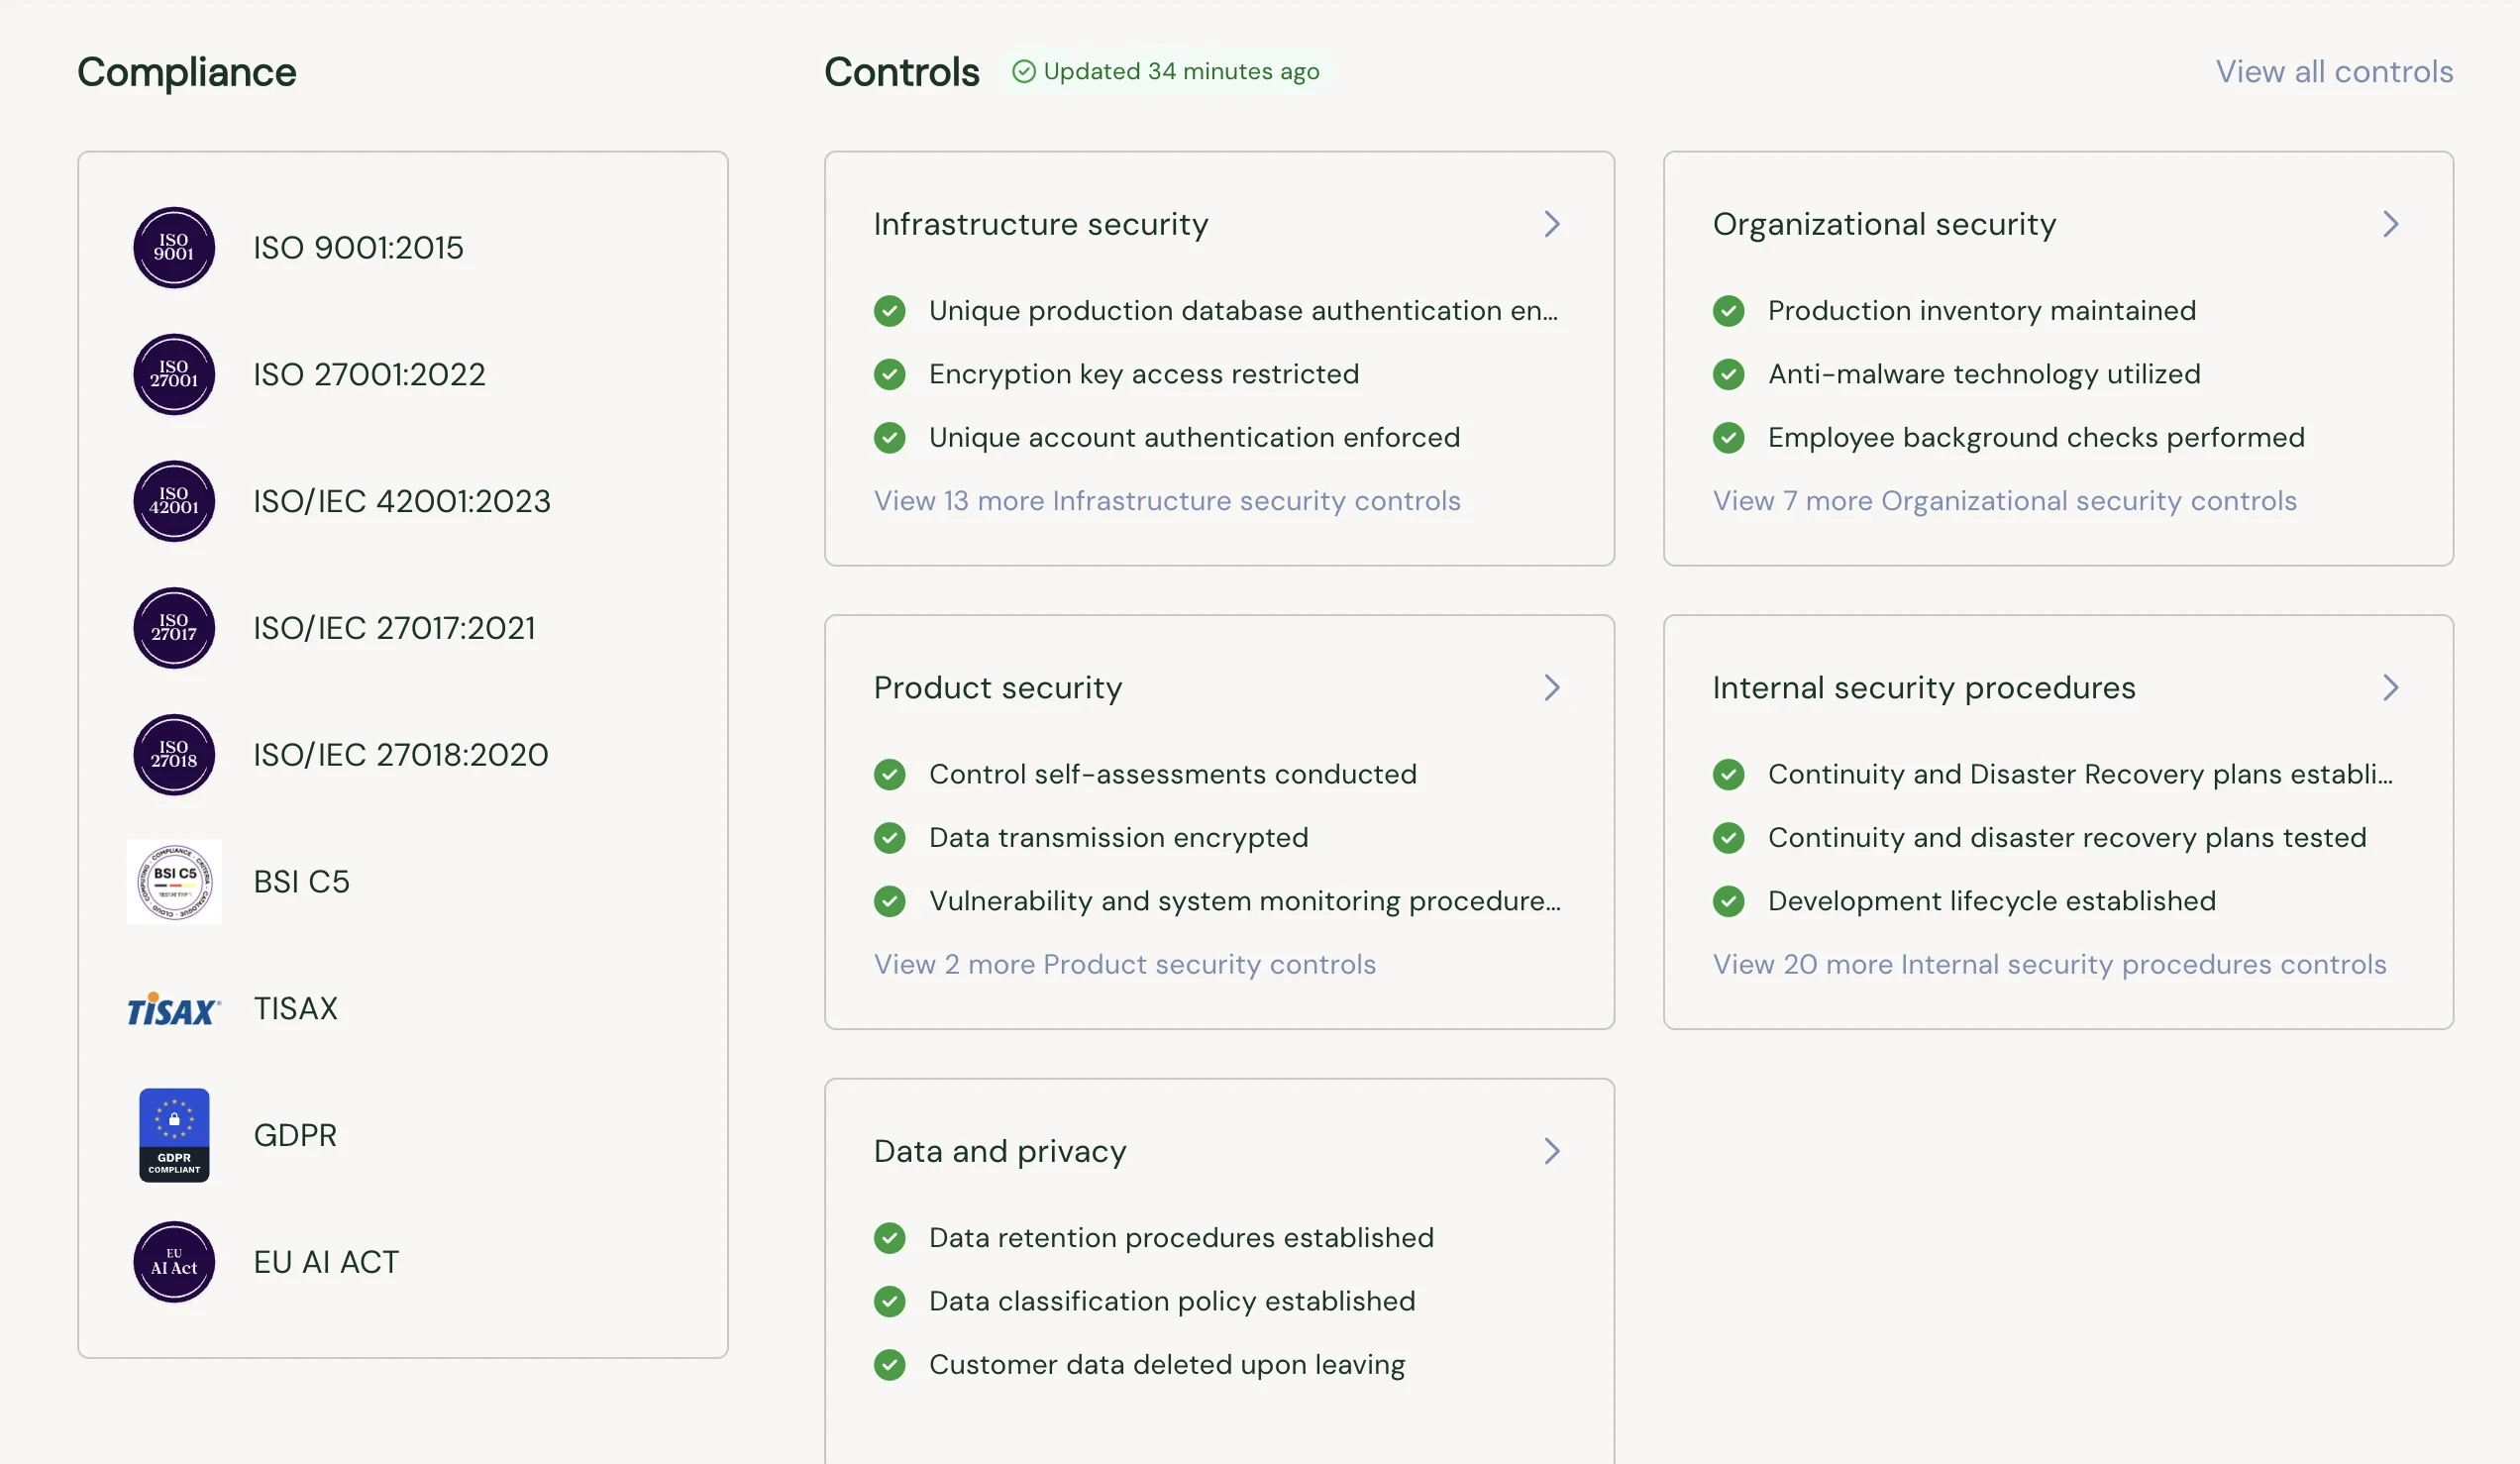Click check mark next to Anti-malware technology utilized

click(1728, 374)
